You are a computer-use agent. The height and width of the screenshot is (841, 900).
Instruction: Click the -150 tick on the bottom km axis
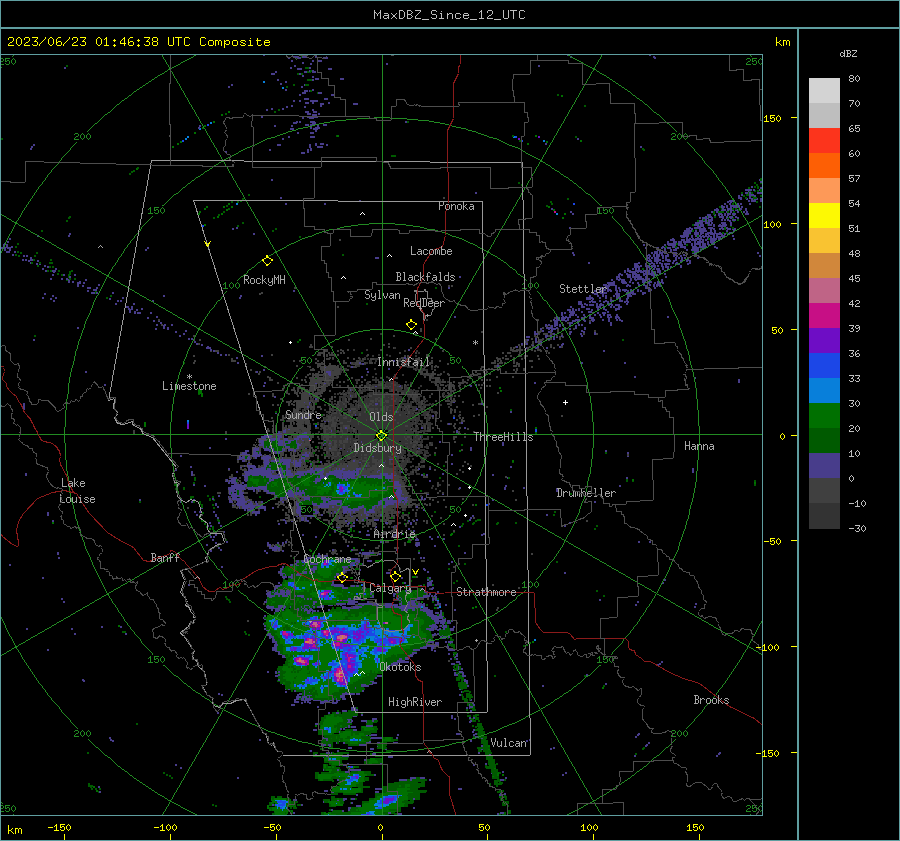59,827
